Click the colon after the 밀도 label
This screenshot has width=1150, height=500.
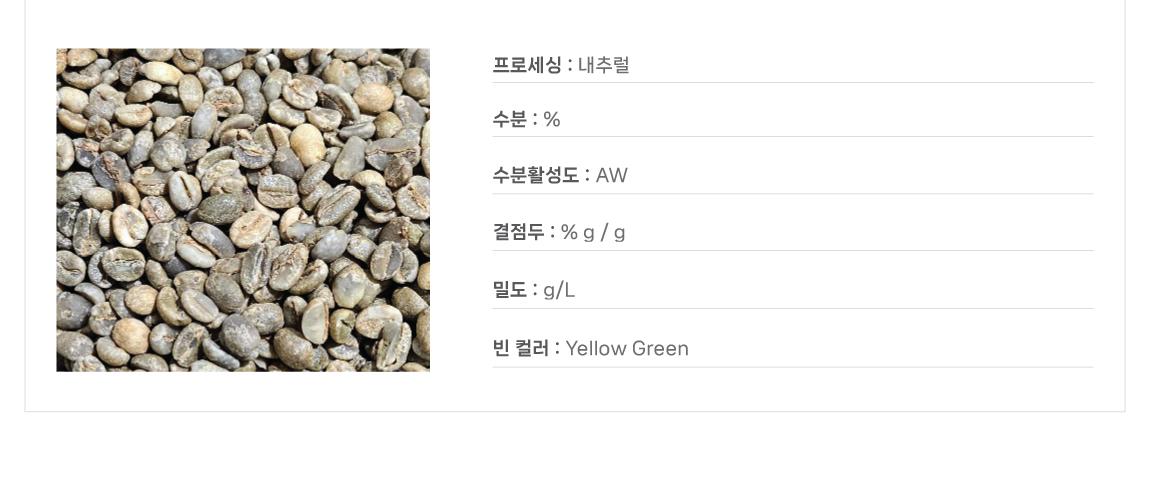pyautogui.click(x=535, y=291)
